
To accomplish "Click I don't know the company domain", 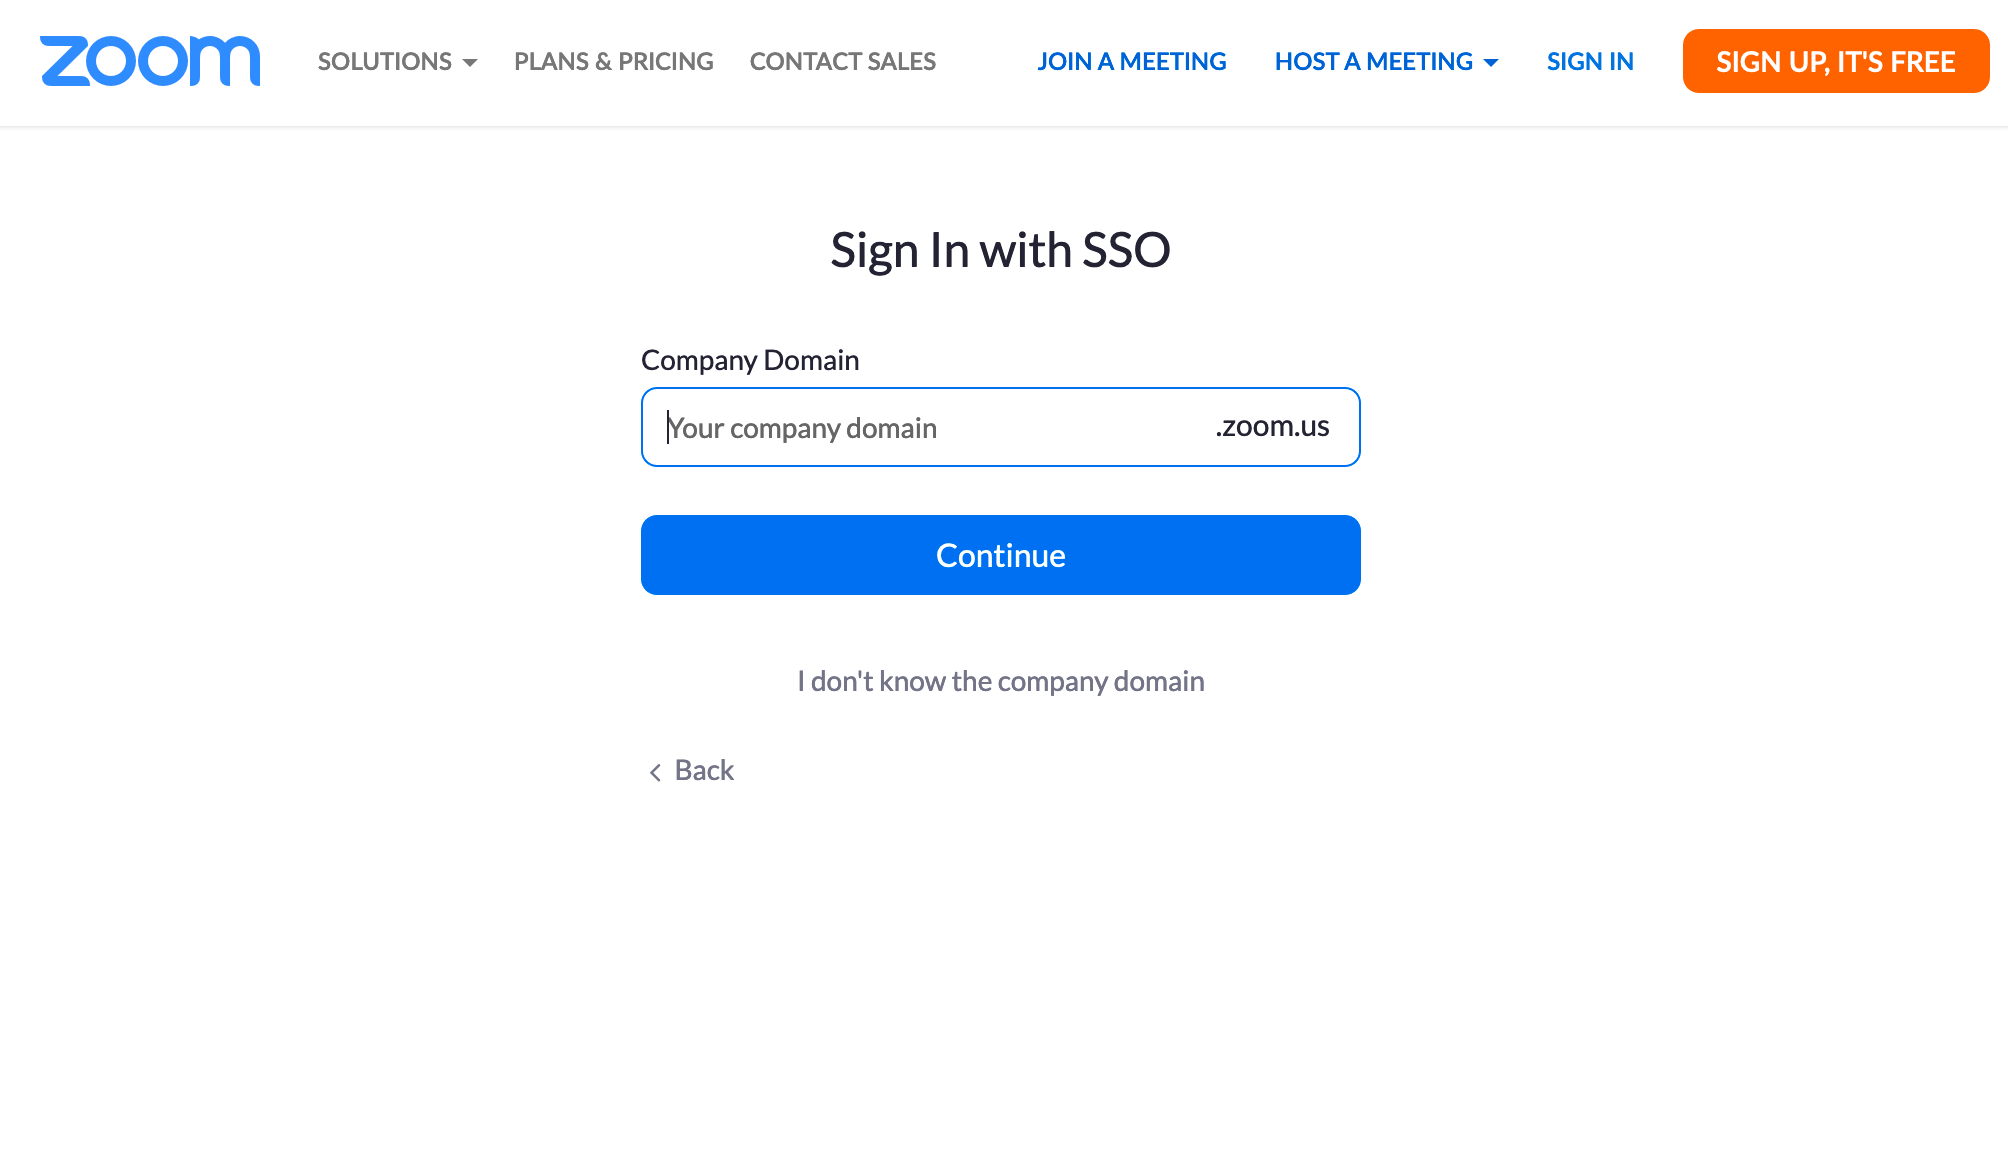I will point(1000,682).
